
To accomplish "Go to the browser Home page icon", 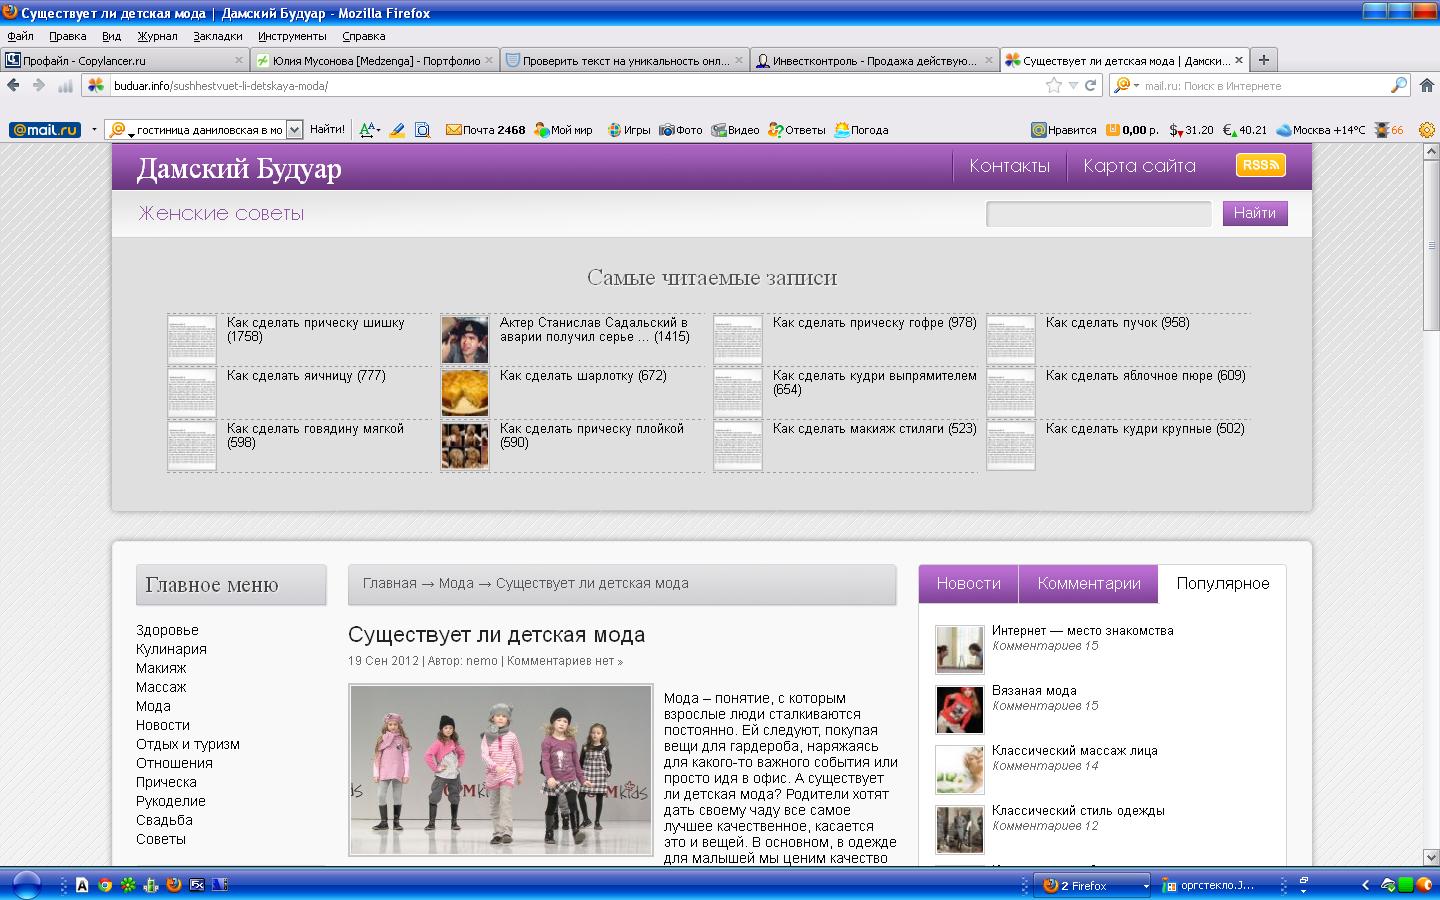I will 1427,86.
